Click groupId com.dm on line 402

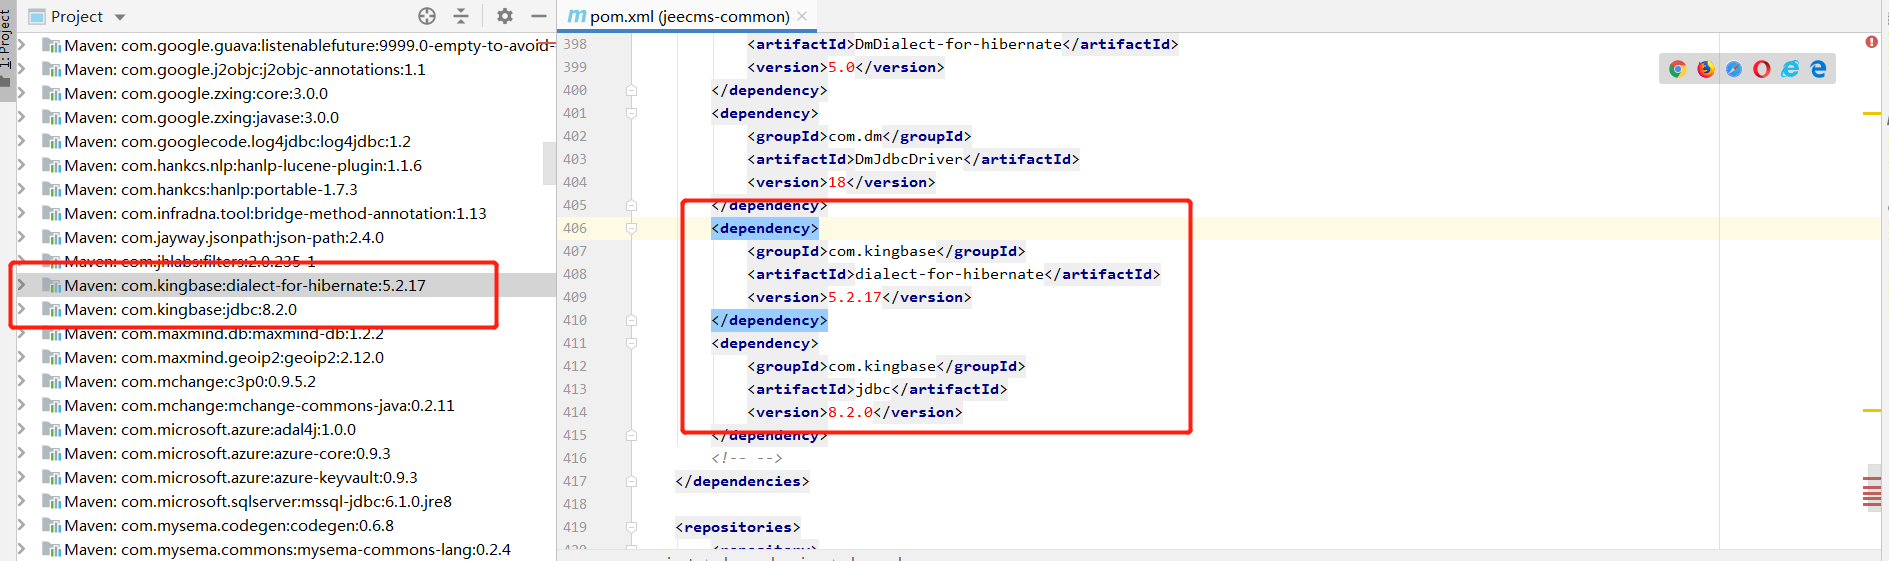tap(855, 136)
